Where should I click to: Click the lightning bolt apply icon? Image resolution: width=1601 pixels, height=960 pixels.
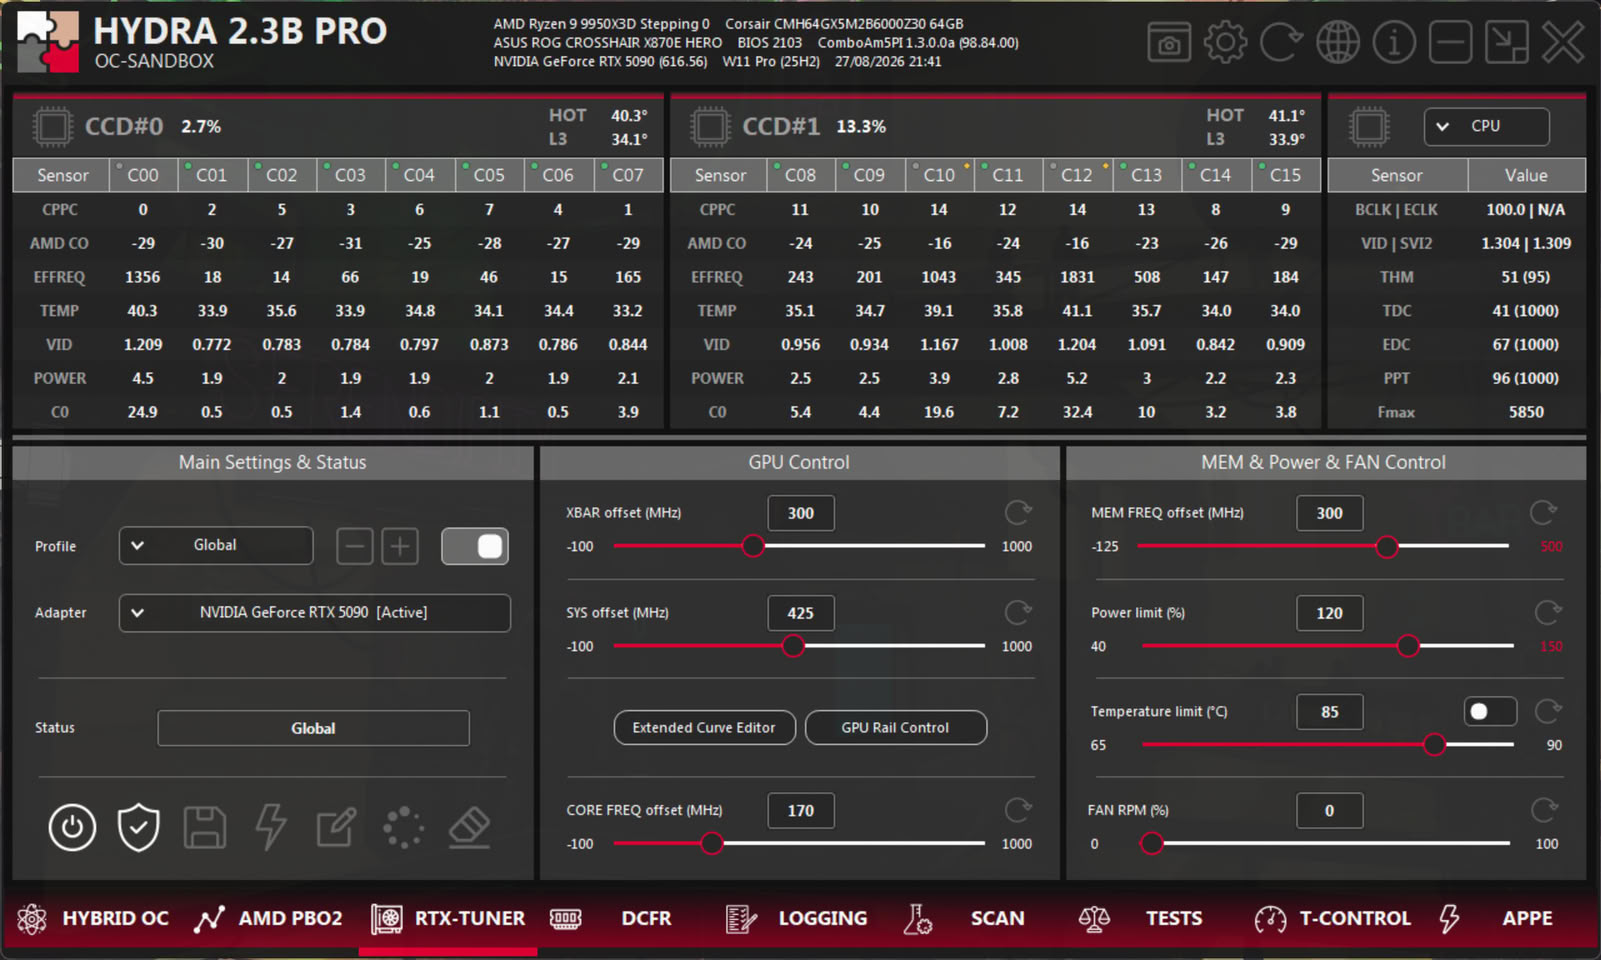271,827
